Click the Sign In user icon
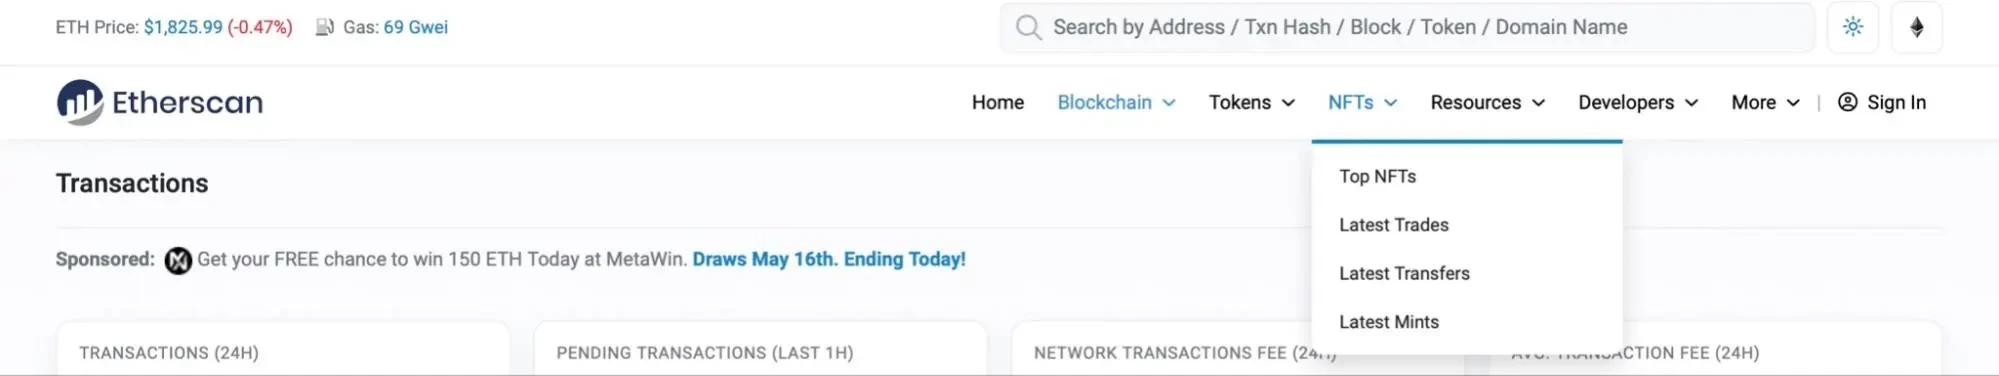 click(x=1847, y=102)
